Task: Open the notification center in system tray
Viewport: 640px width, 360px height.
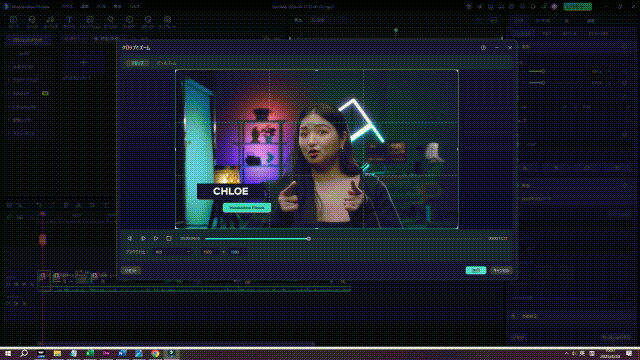Action: (629, 353)
